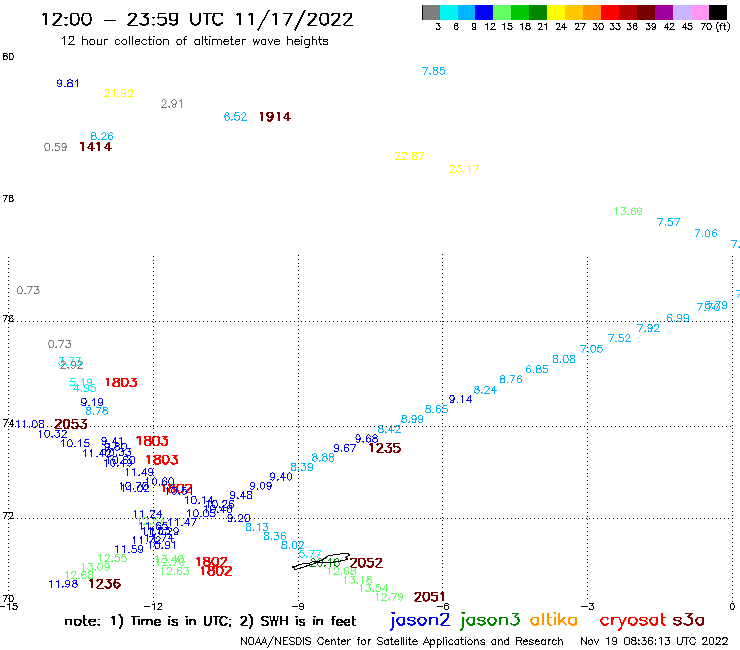Click the NOAA/NESDIS Center credit line

coord(402,641)
